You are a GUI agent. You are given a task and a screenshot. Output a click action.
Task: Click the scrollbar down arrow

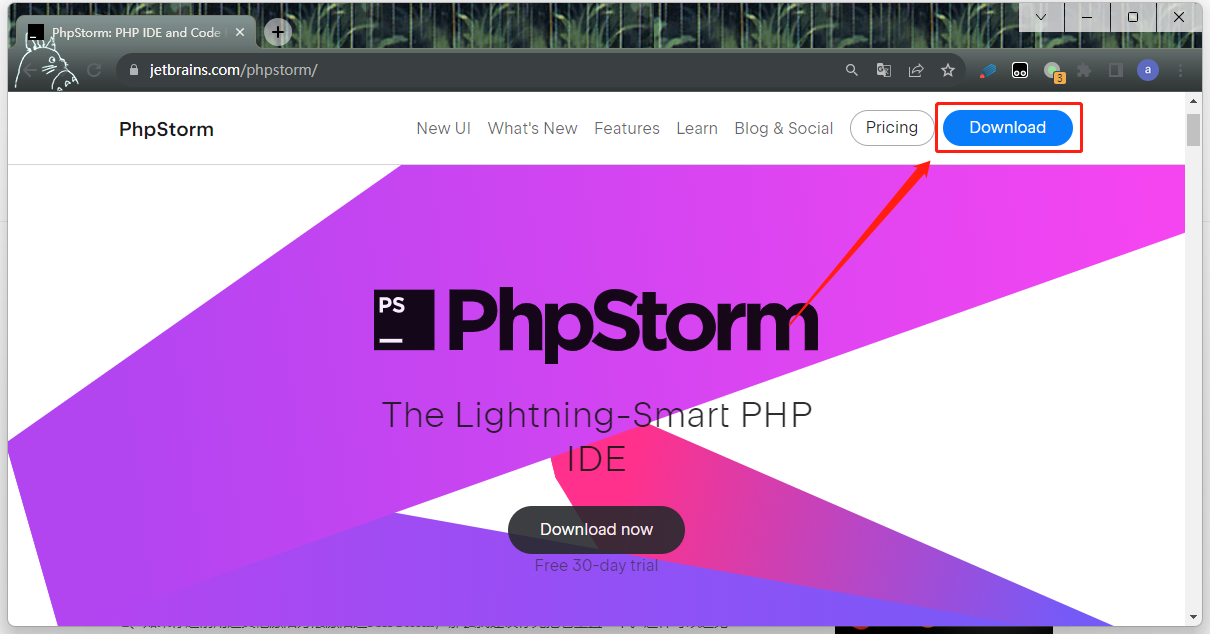coord(1193,616)
